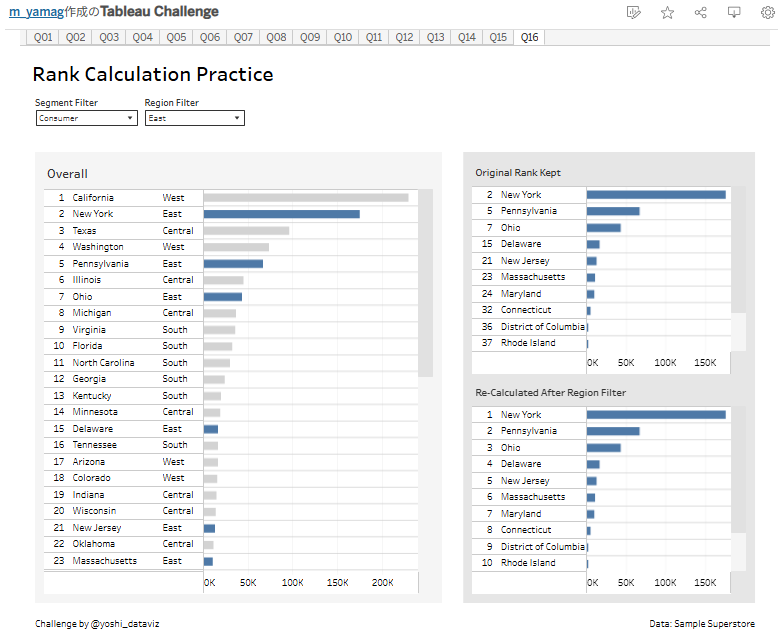Click Maryland in Original Rank Kept
Image resolution: width=778 pixels, height=637 pixels.
pos(521,294)
